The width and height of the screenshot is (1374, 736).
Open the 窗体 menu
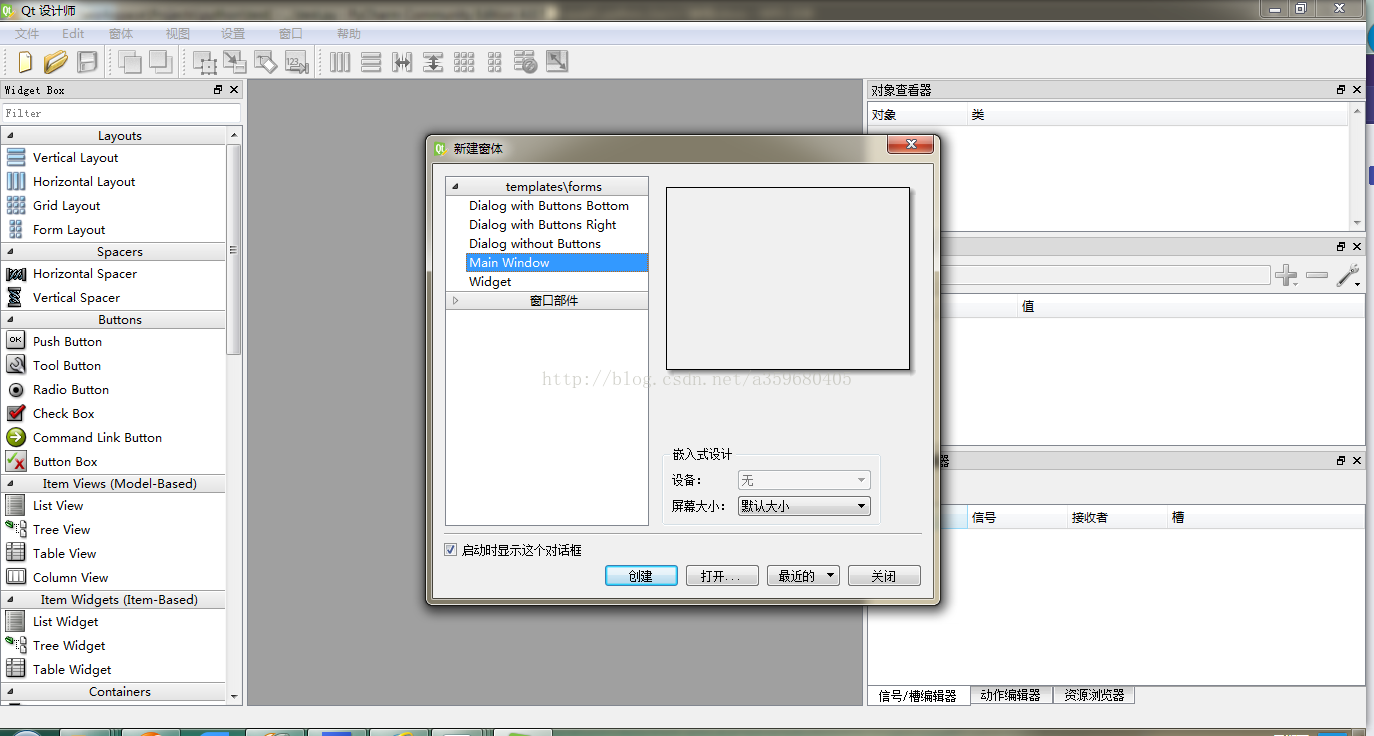coord(121,34)
